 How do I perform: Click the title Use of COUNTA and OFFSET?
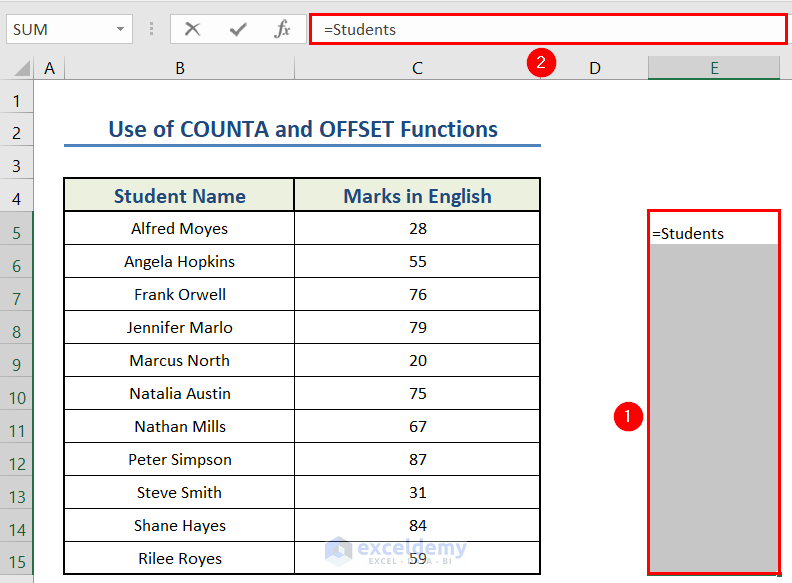(302, 130)
